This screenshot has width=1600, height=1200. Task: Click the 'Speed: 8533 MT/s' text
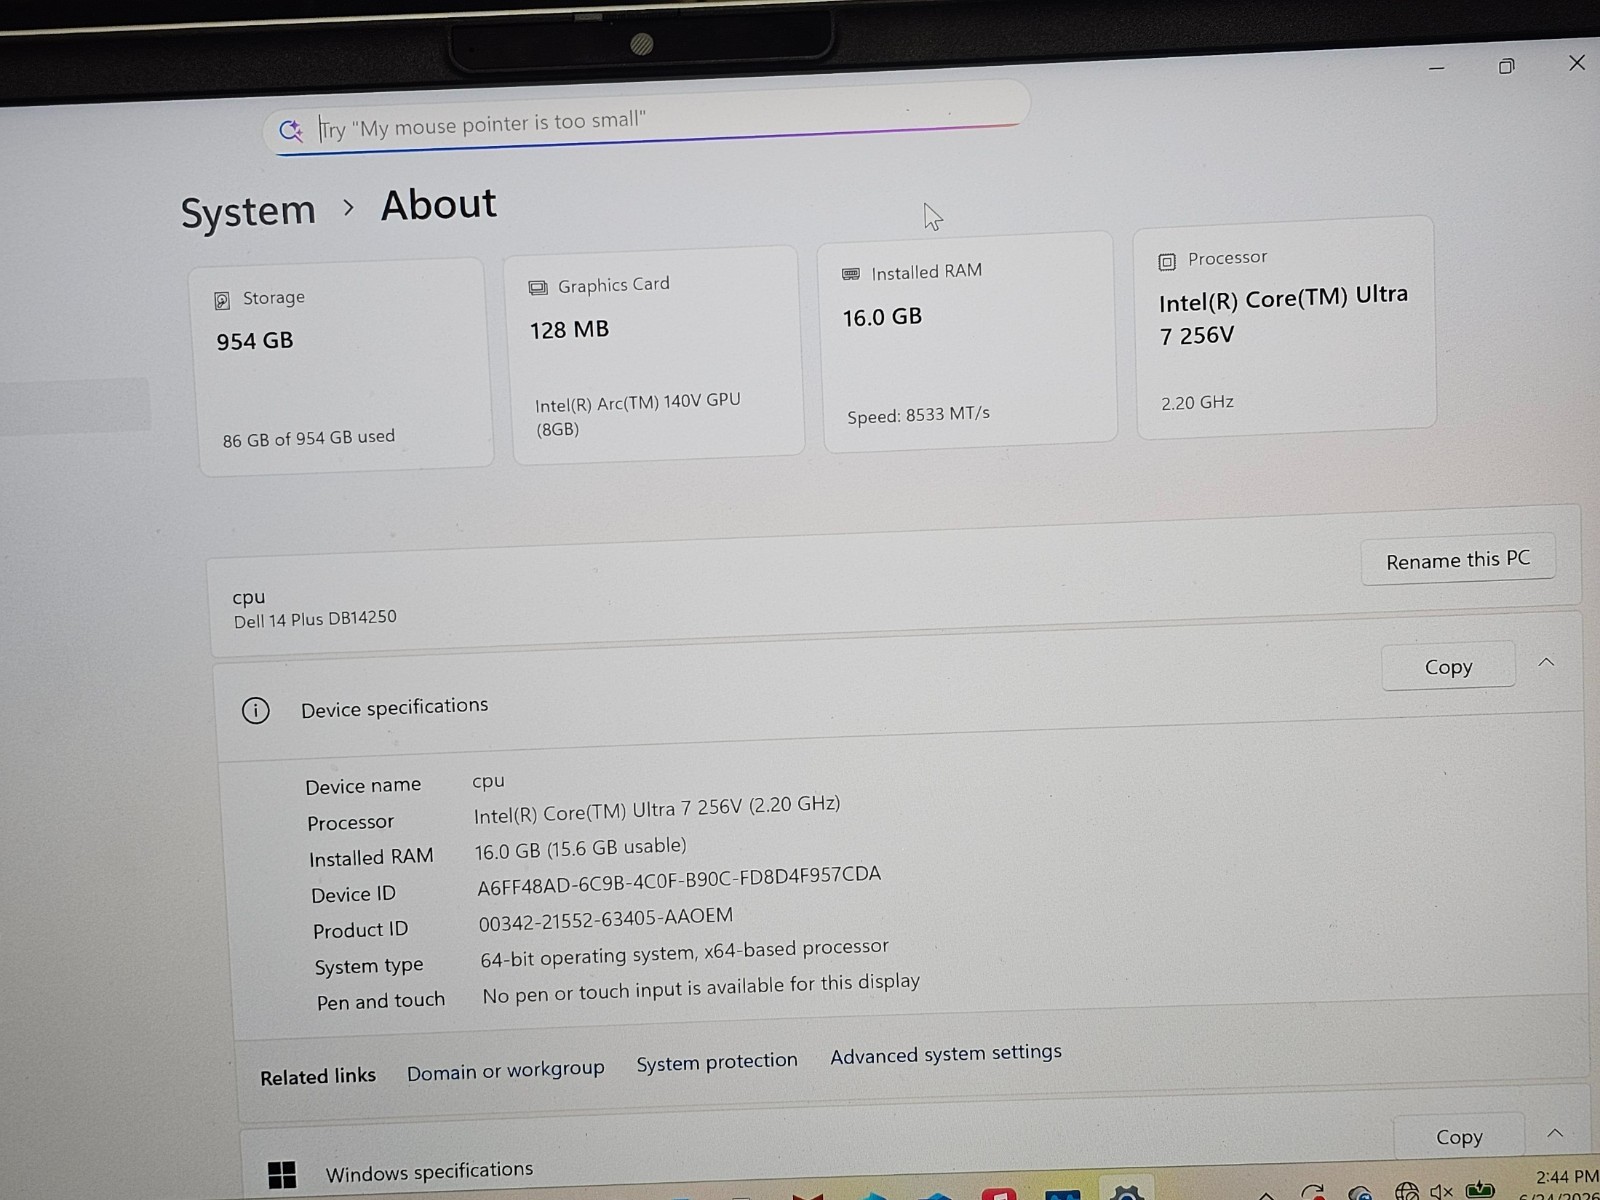pyautogui.click(x=918, y=414)
